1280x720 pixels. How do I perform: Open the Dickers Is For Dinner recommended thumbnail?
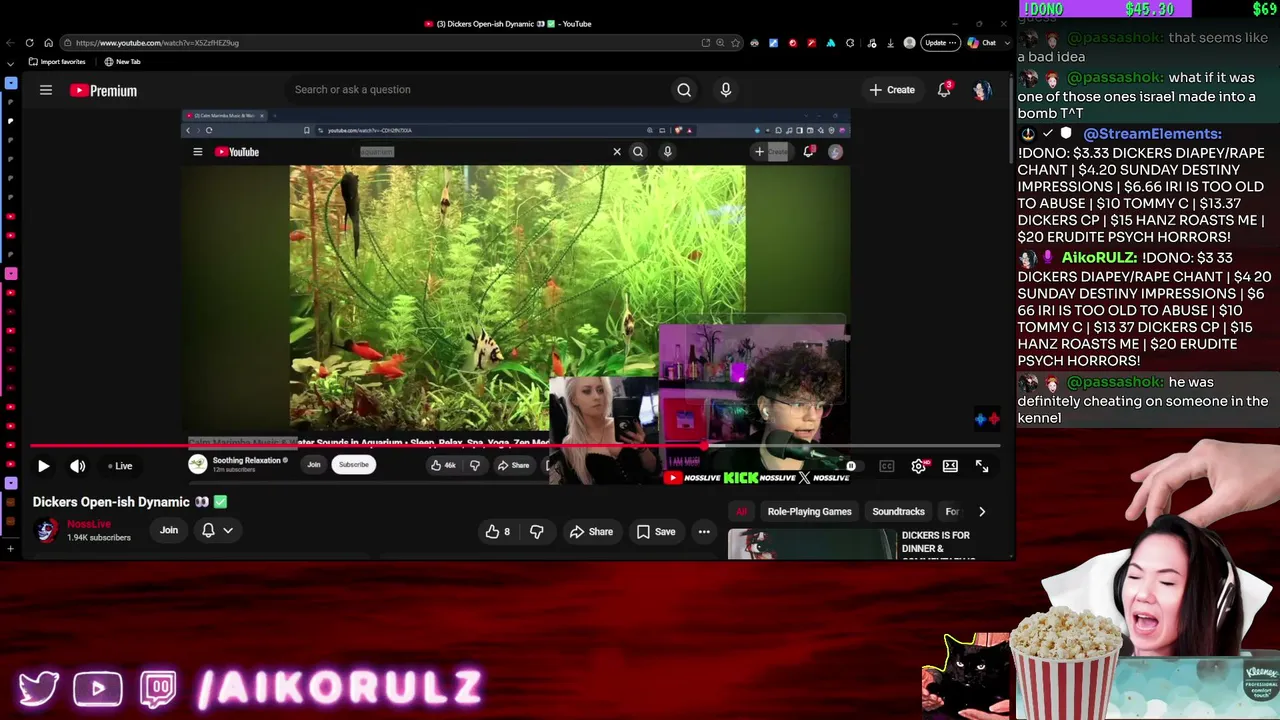coord(811,545)
